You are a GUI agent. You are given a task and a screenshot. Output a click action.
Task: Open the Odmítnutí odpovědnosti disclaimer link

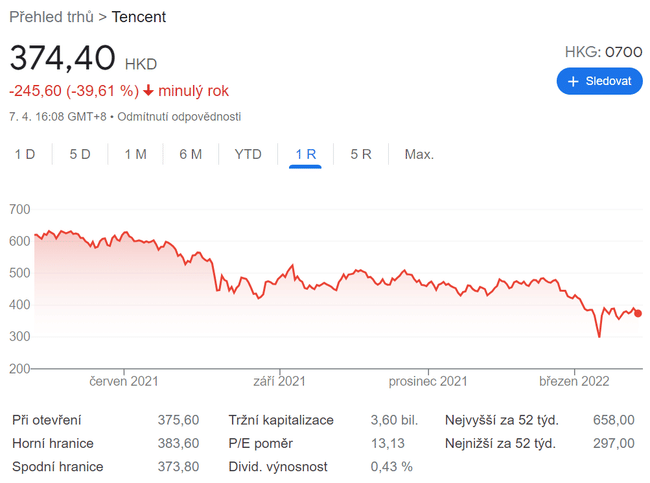[x=179, y=116]
